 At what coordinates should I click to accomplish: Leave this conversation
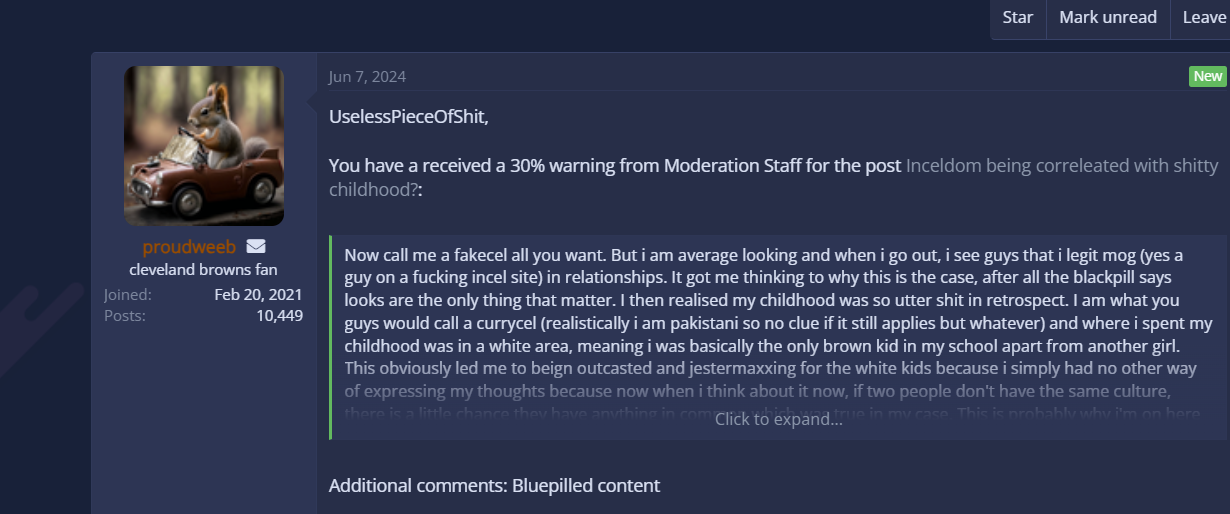(1203, 17)
